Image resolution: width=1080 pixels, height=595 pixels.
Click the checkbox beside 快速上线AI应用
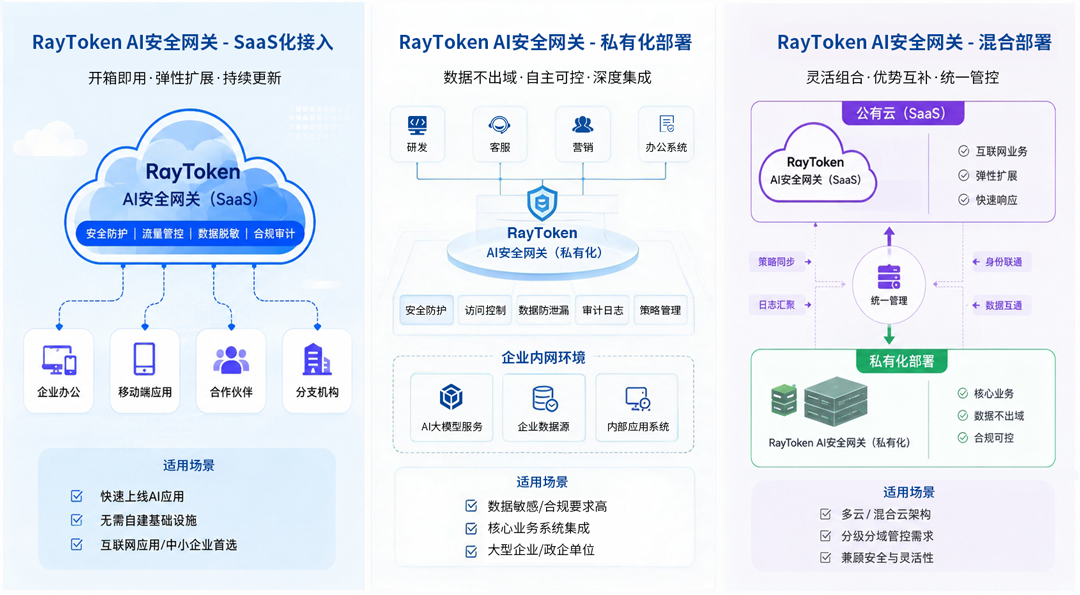(x=76, y=496)
